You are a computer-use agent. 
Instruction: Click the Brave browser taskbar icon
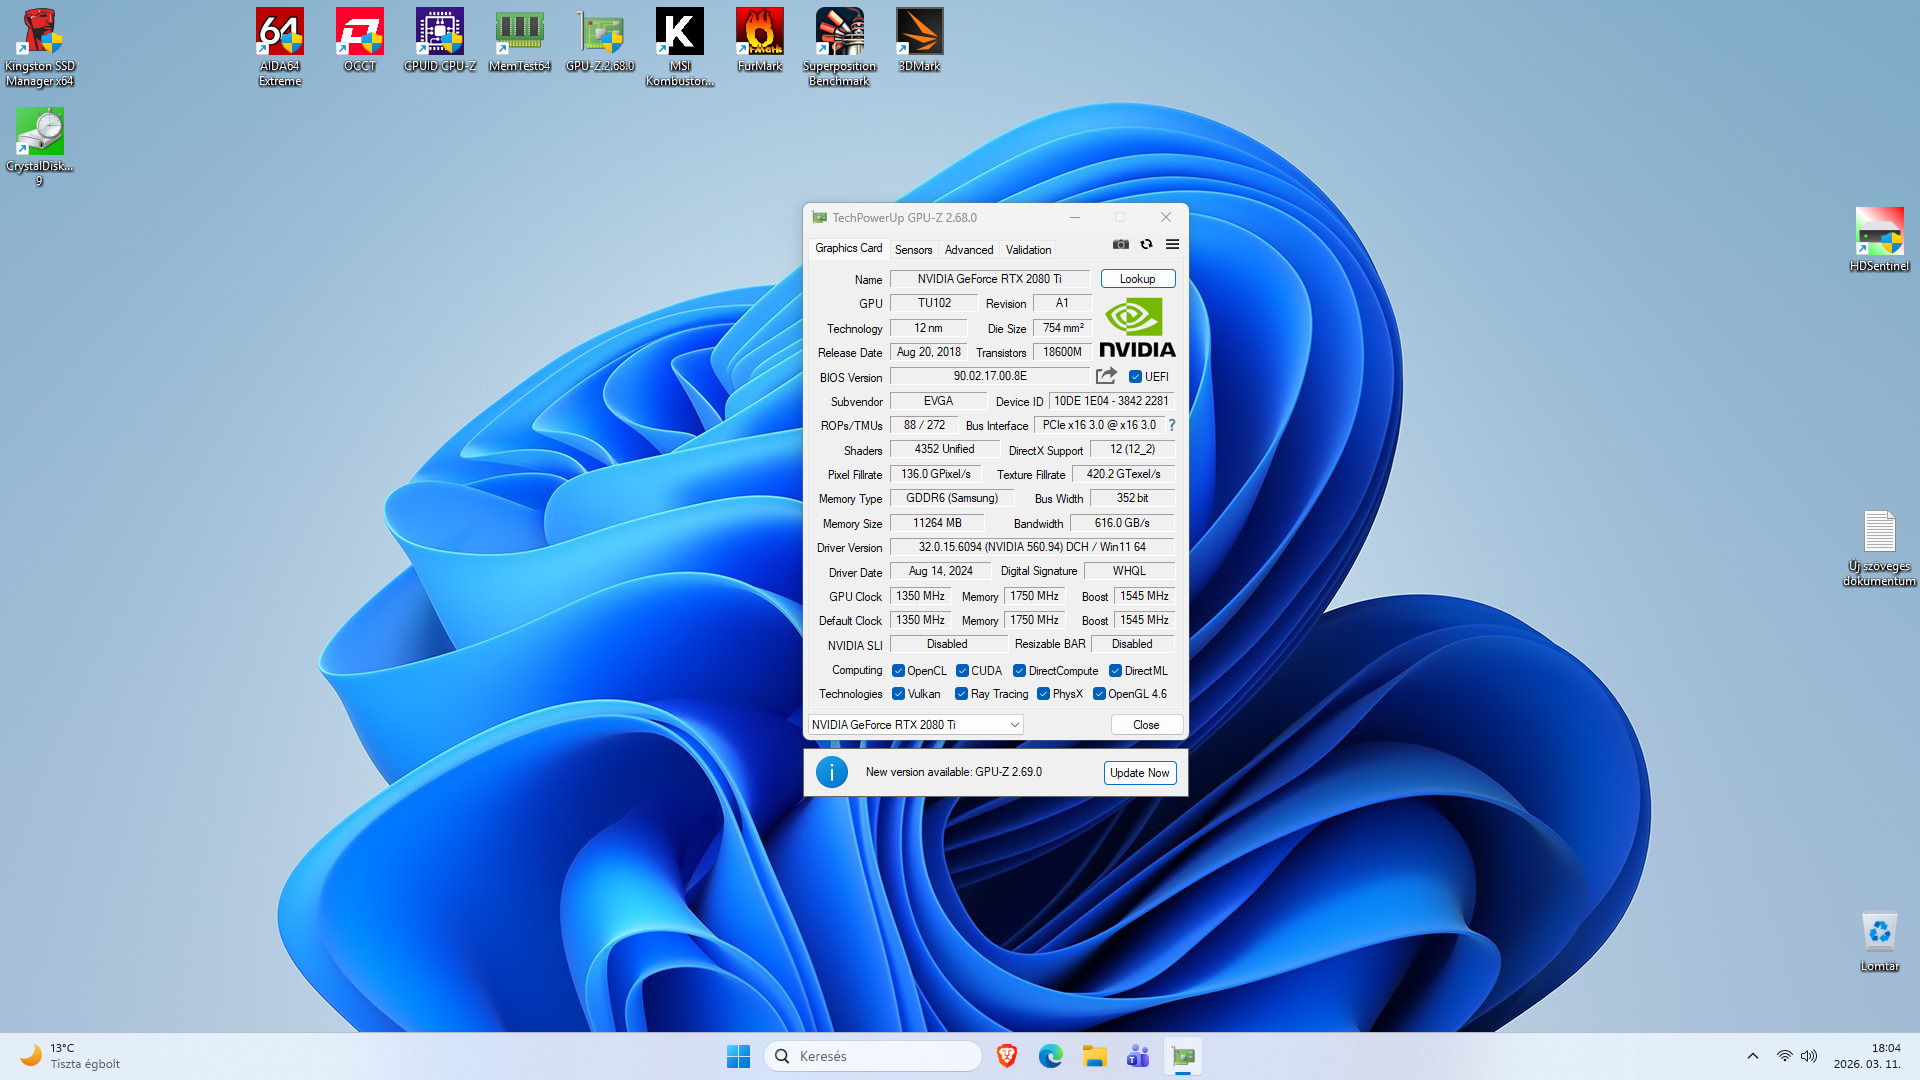pos(1007,1056)
